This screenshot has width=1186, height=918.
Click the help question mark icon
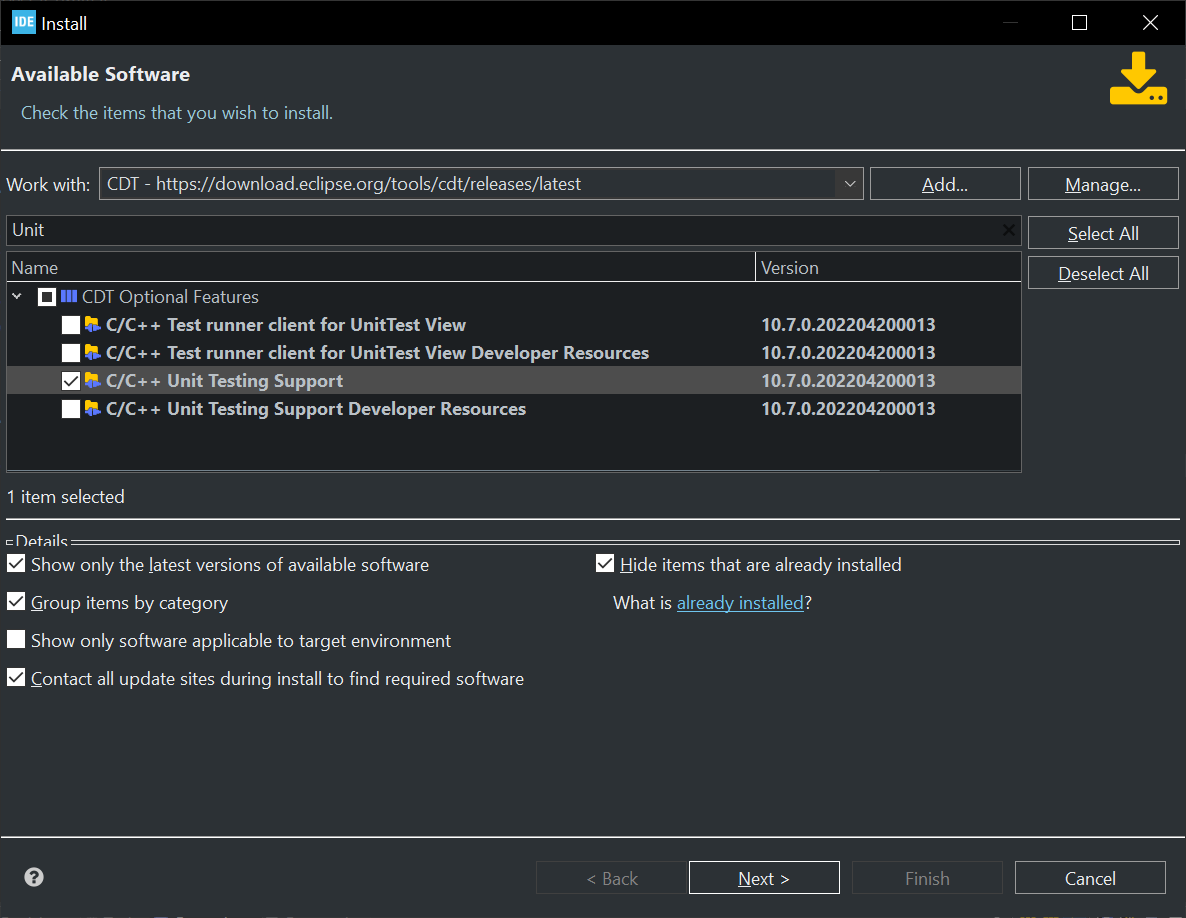[x=34, y=877]
